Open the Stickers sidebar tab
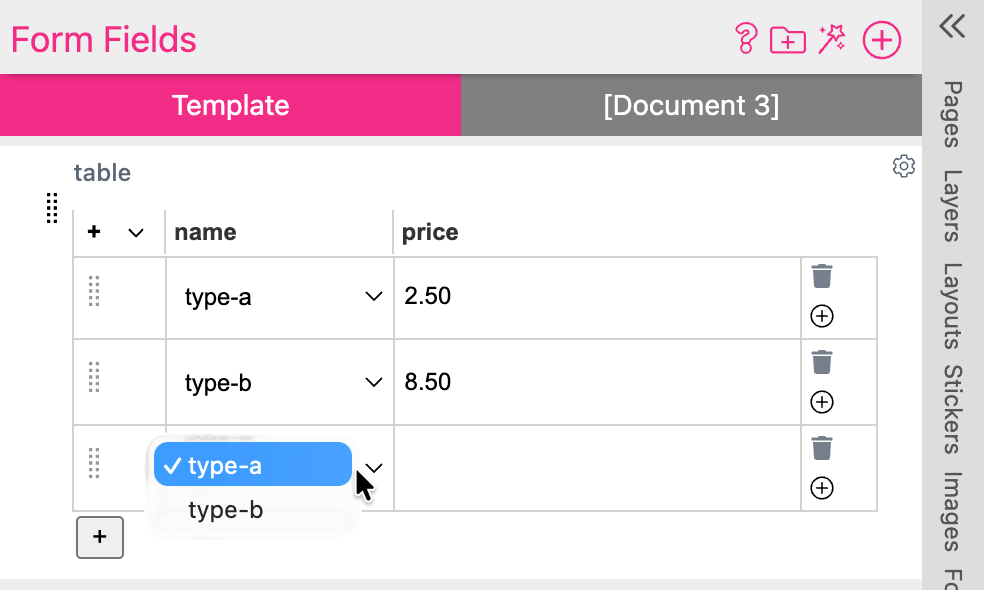 click(953, 409)
